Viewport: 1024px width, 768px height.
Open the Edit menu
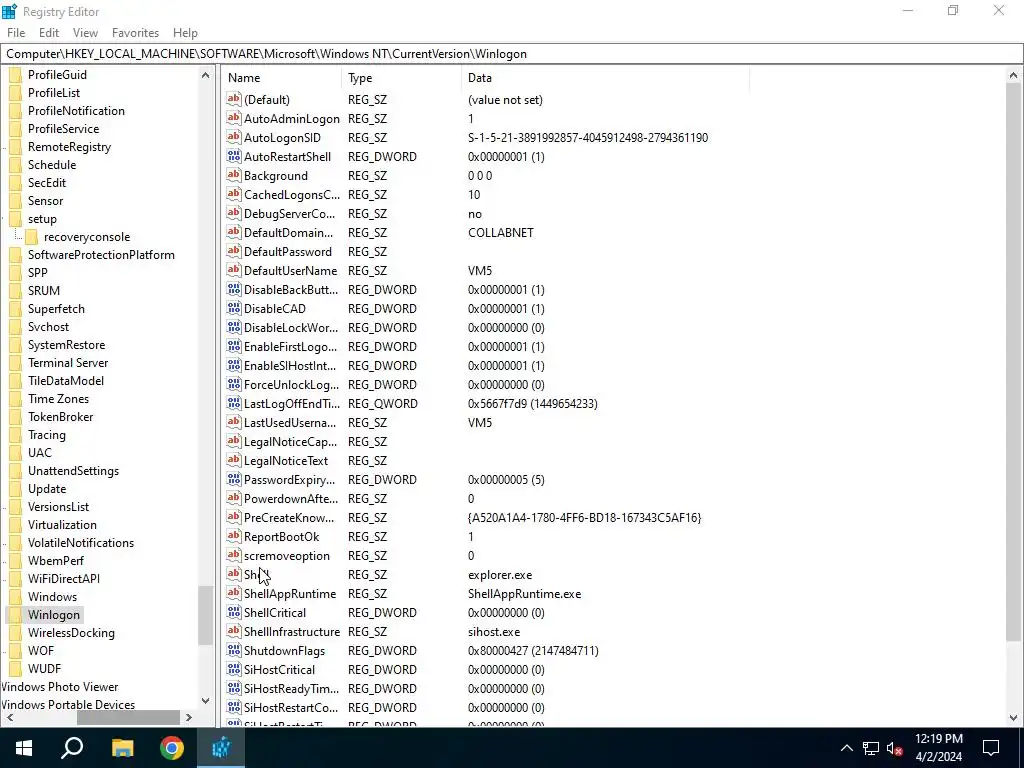coord(49,33)
